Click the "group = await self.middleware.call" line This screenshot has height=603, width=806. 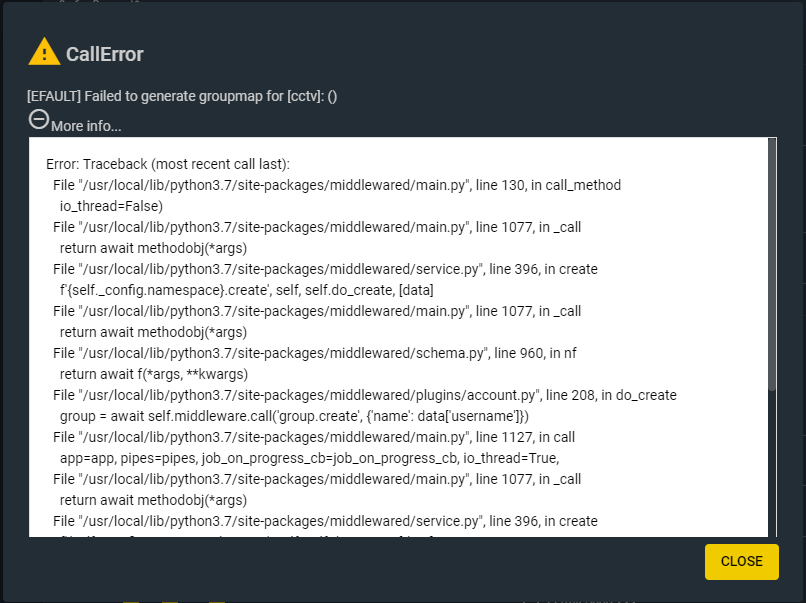(x=294, y=416)
